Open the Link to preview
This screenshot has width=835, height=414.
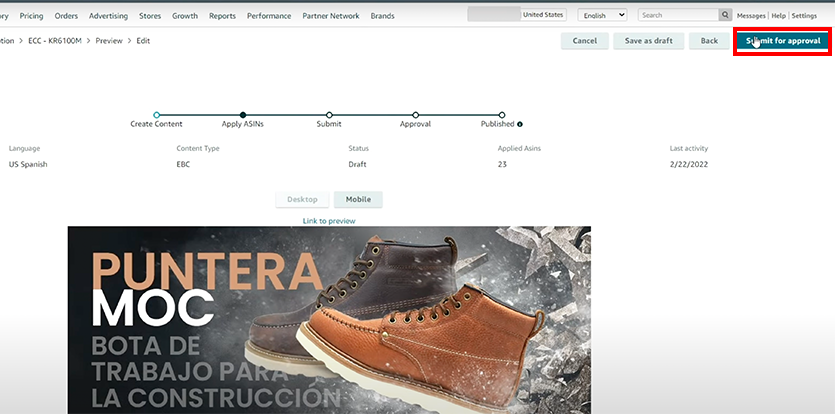[329, 221]
